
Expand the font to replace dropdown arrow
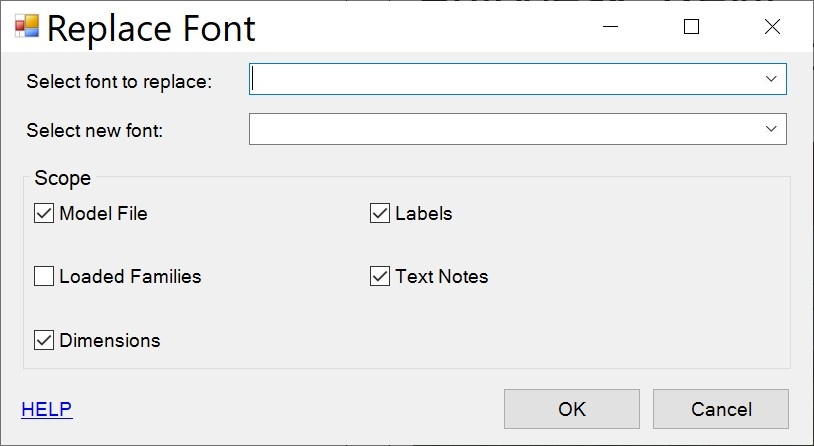click(x=771, y=79)
